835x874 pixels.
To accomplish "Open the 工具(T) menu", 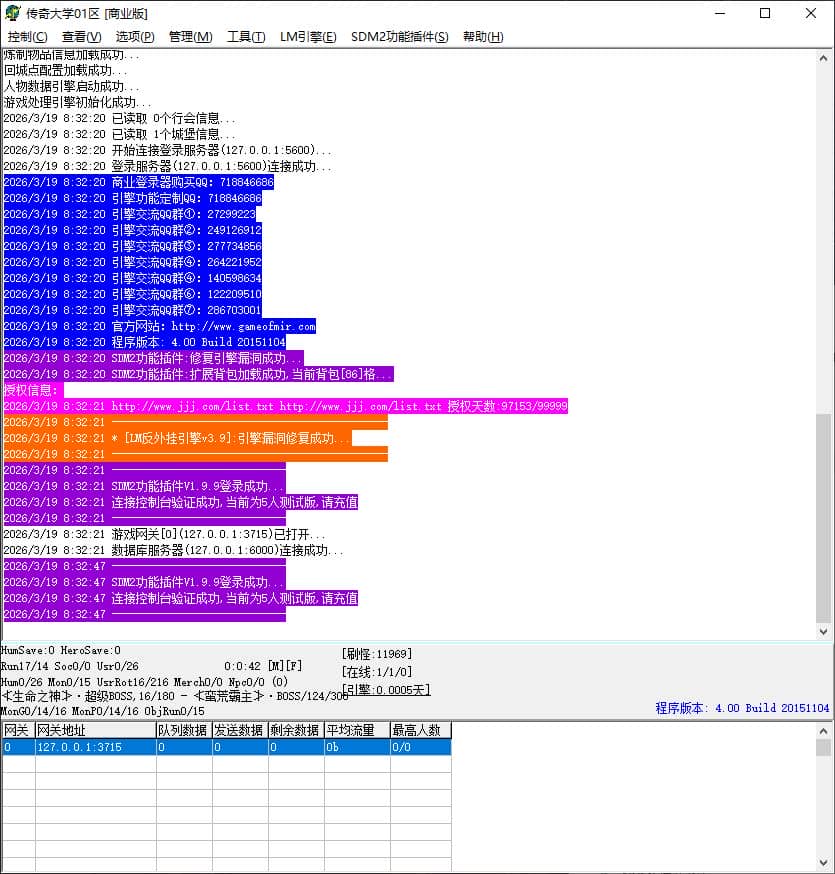I will coord(246,37).
